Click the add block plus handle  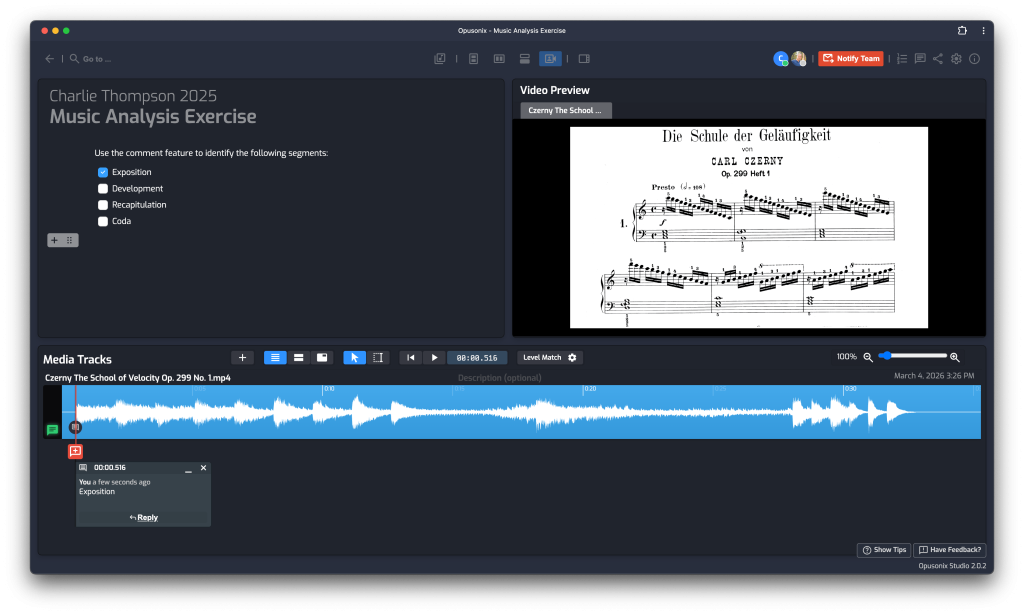tap(54, 240)
